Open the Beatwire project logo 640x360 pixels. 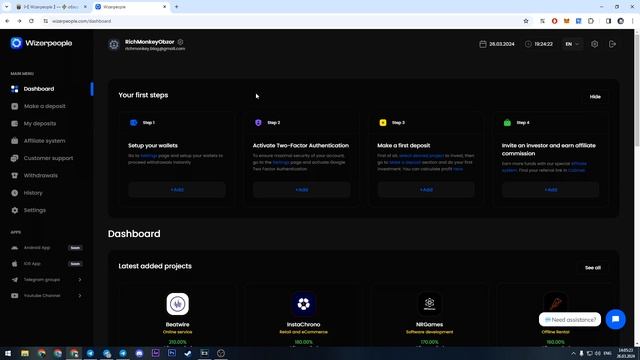tap(178, 304)
